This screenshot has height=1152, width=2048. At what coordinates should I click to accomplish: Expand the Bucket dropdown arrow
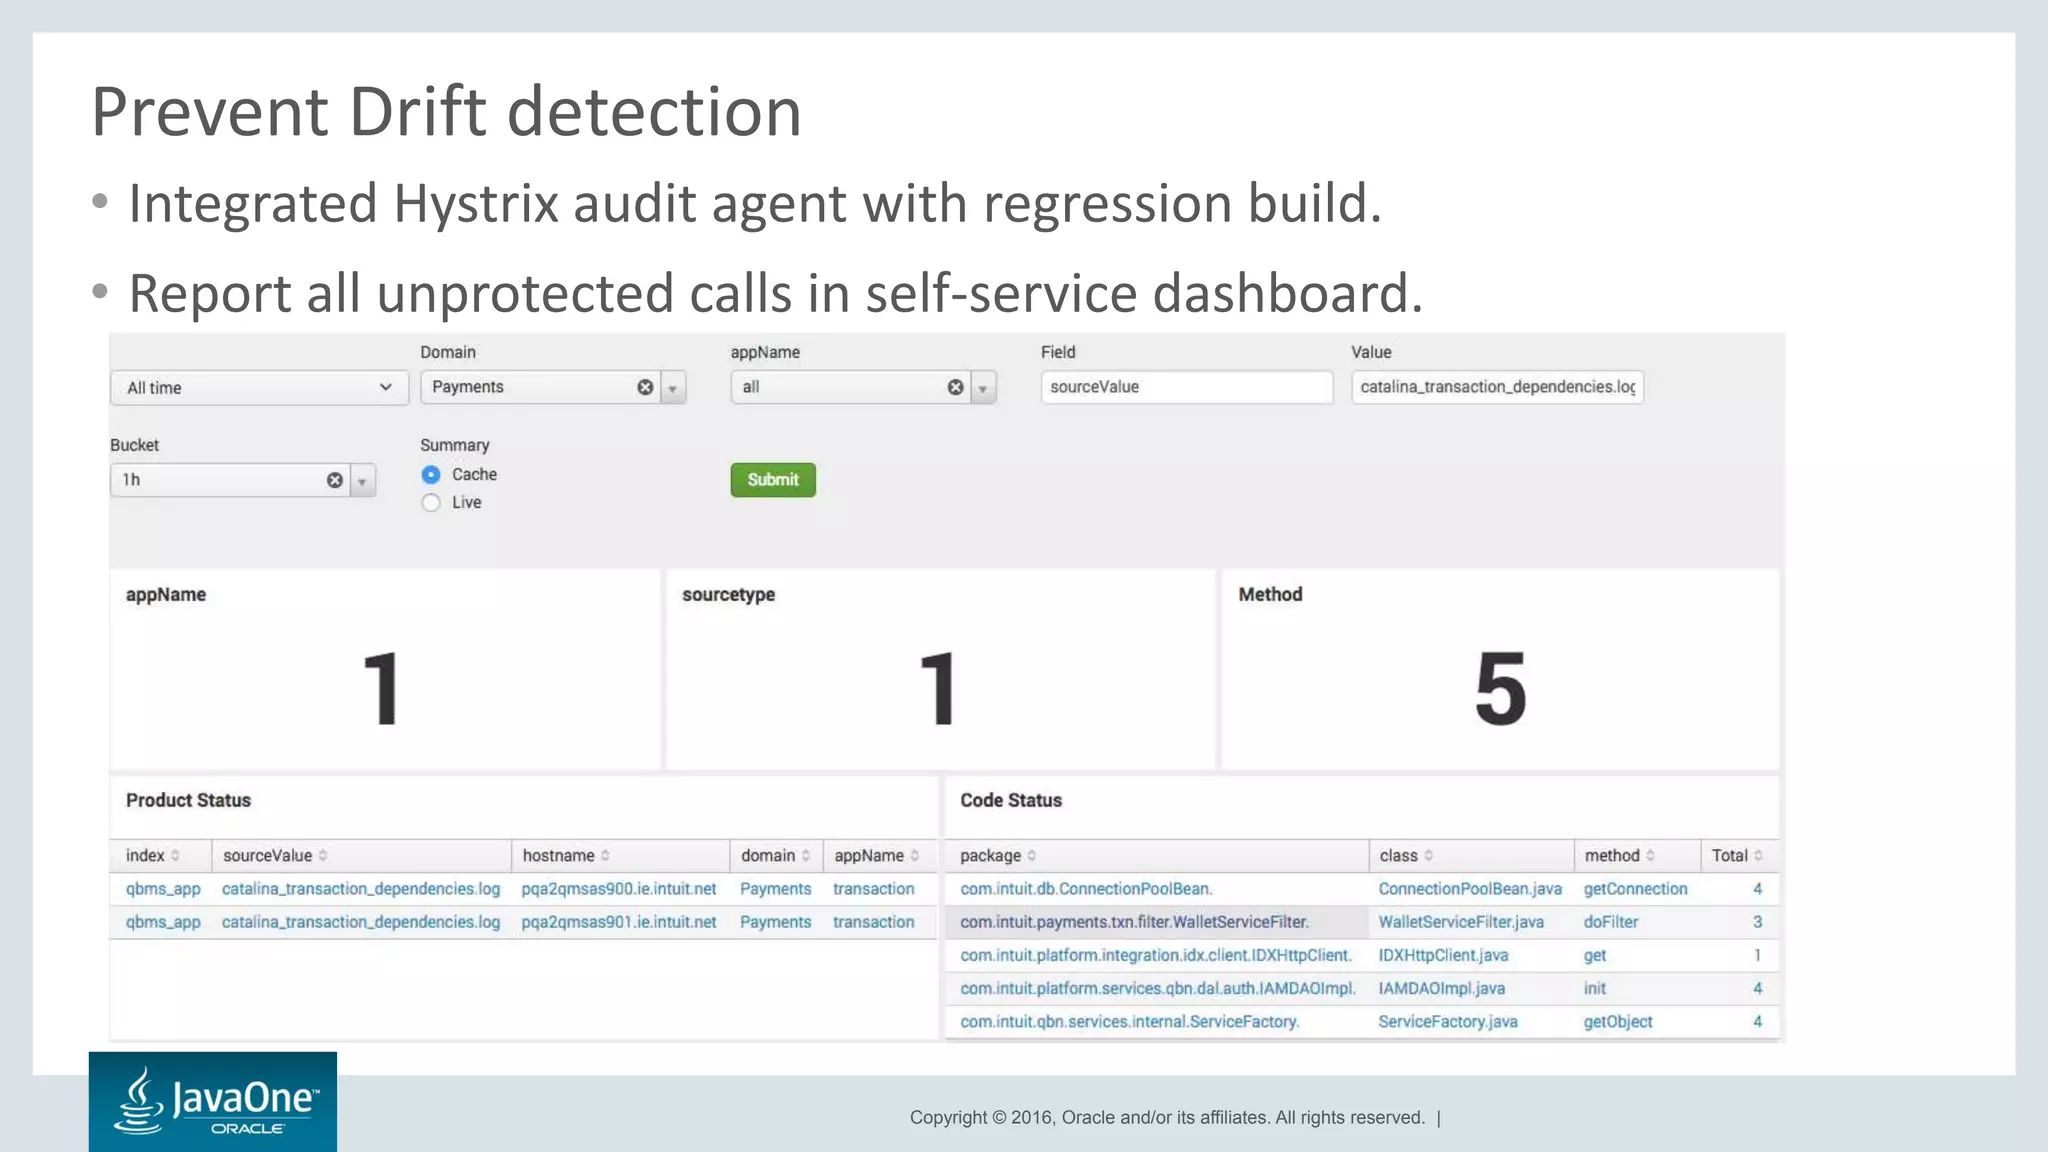[x=362, y=481]
